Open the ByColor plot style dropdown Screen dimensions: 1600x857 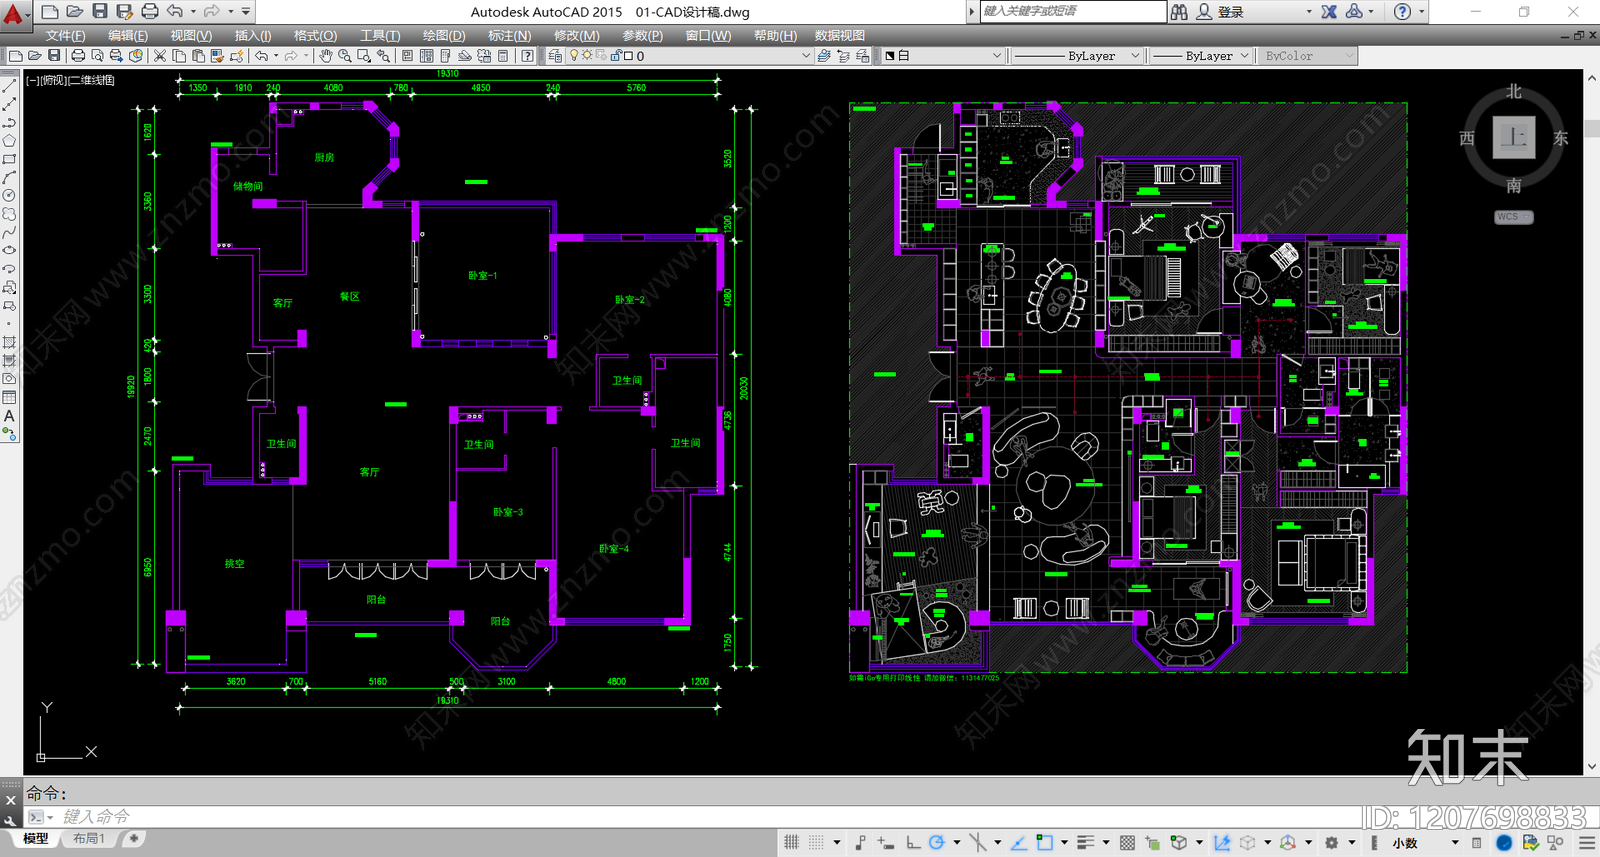click(1306, 56)
